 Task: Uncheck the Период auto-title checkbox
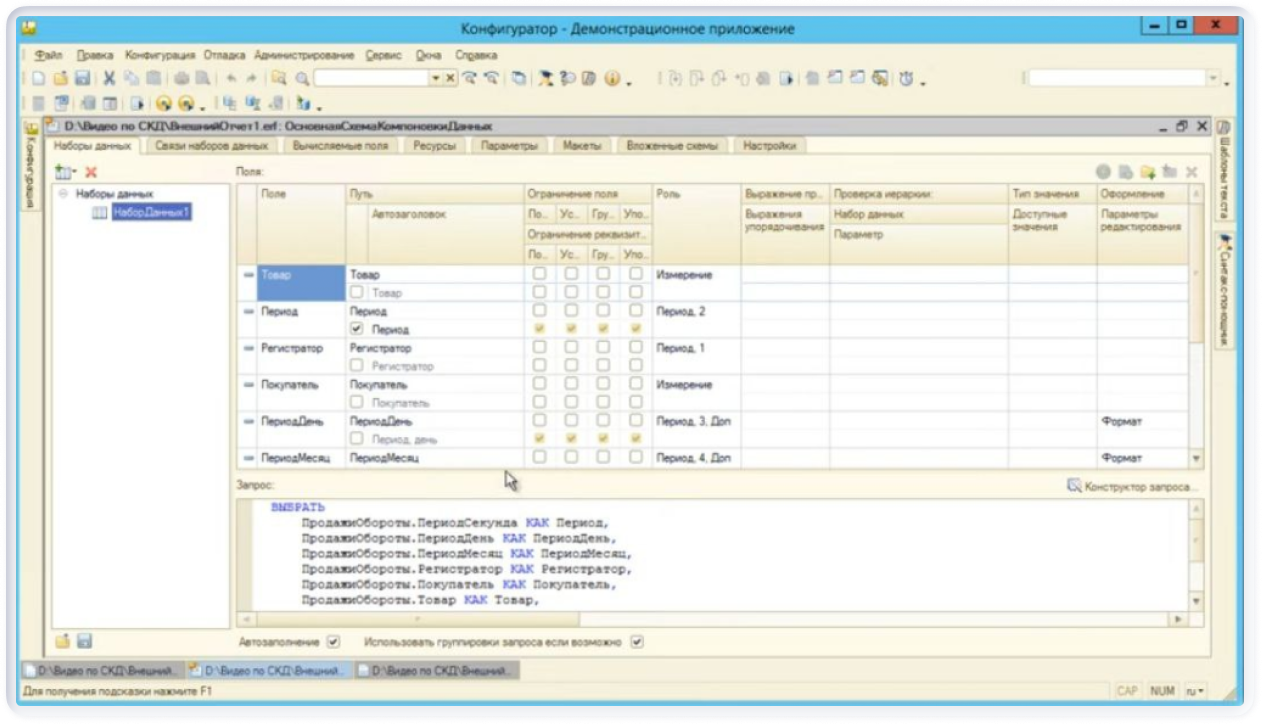click(x=357, y=329)
